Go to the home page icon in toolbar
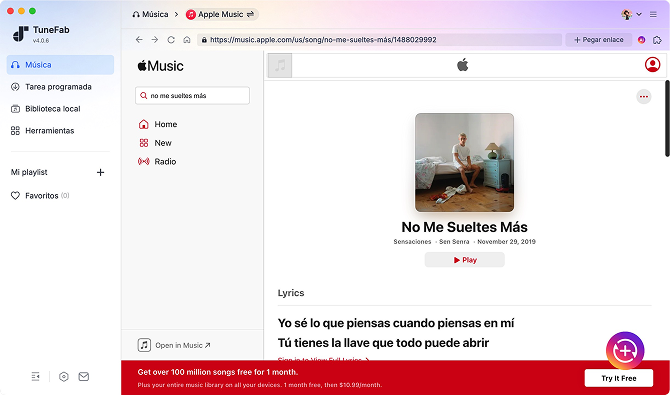Image resolution: width=670 pixels, height=396 pixels. tap(187, 40)
